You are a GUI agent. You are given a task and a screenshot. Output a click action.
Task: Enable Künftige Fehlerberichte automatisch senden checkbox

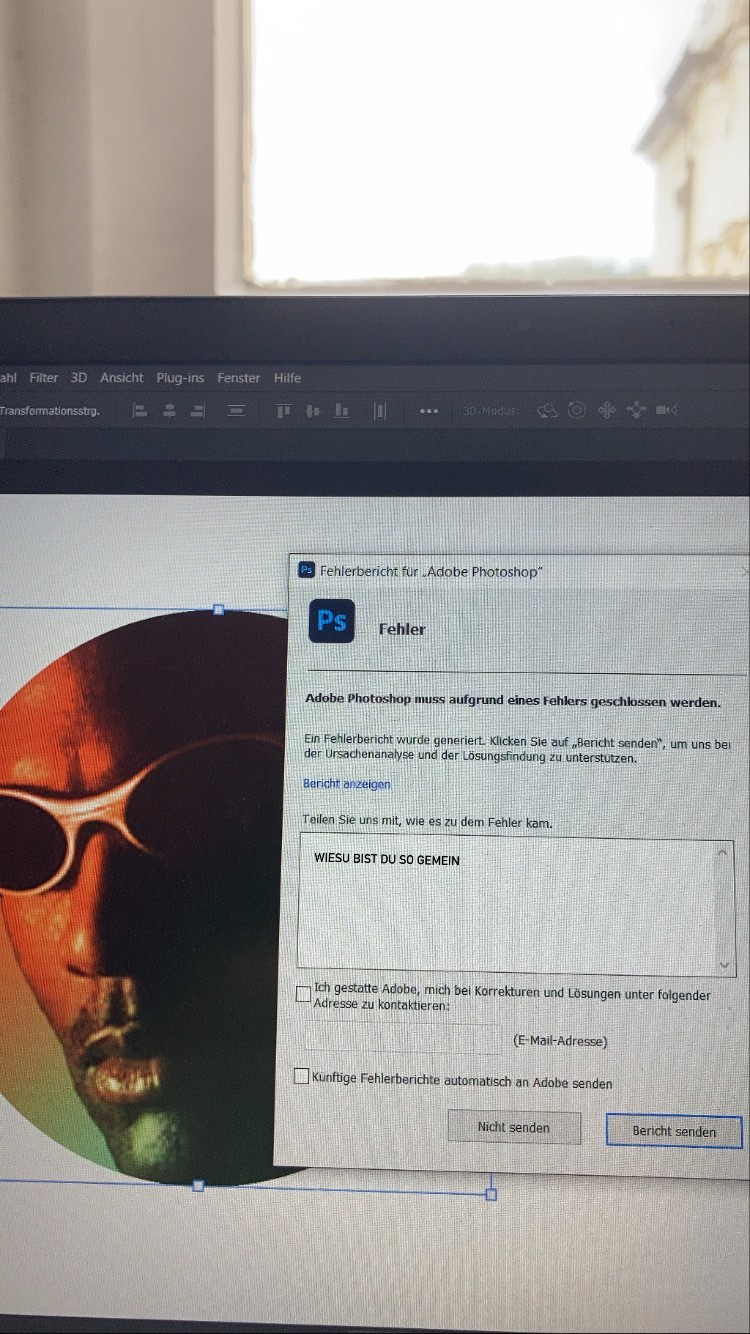coord(301,1076)
